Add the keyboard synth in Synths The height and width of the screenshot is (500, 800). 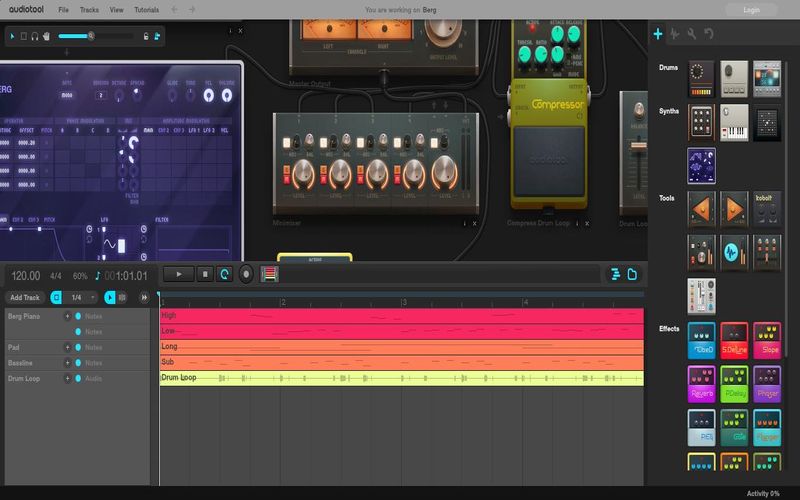click(734, 122)
